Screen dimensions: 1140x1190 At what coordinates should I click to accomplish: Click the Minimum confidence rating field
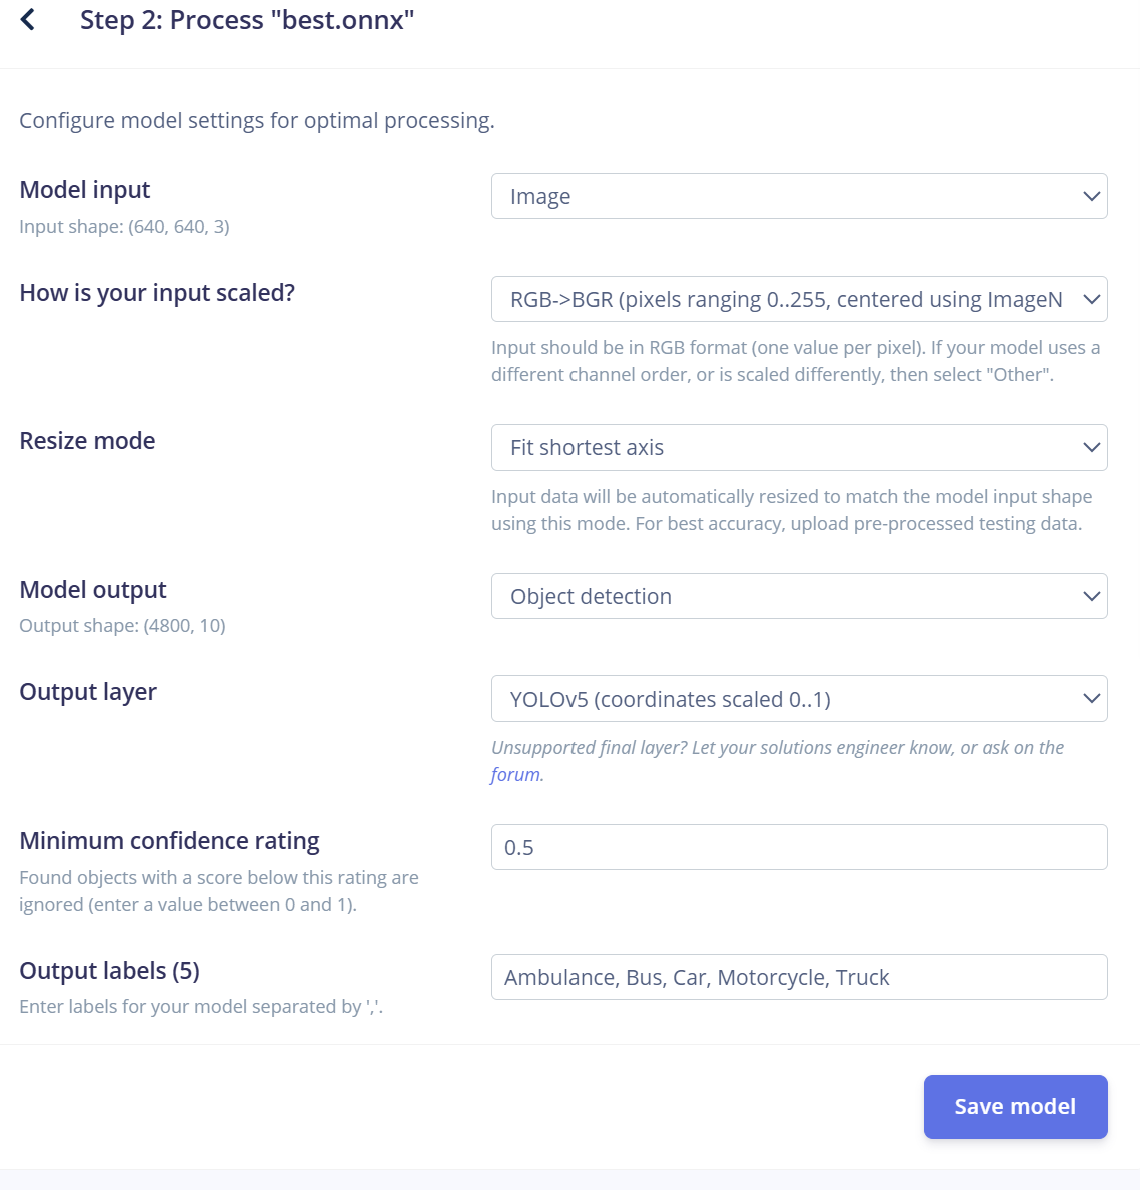point(798,847)
